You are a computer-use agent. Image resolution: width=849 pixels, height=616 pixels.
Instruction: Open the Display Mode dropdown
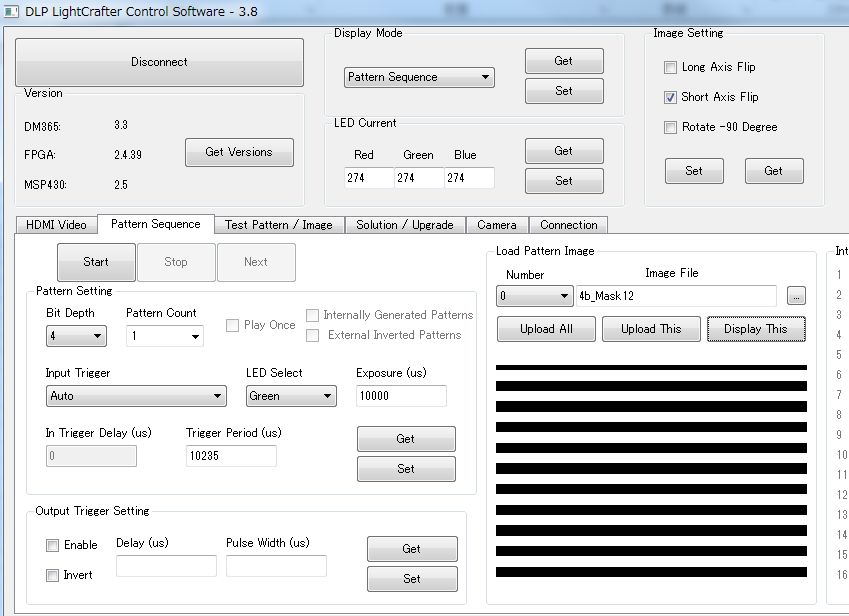tap(419, 77)
